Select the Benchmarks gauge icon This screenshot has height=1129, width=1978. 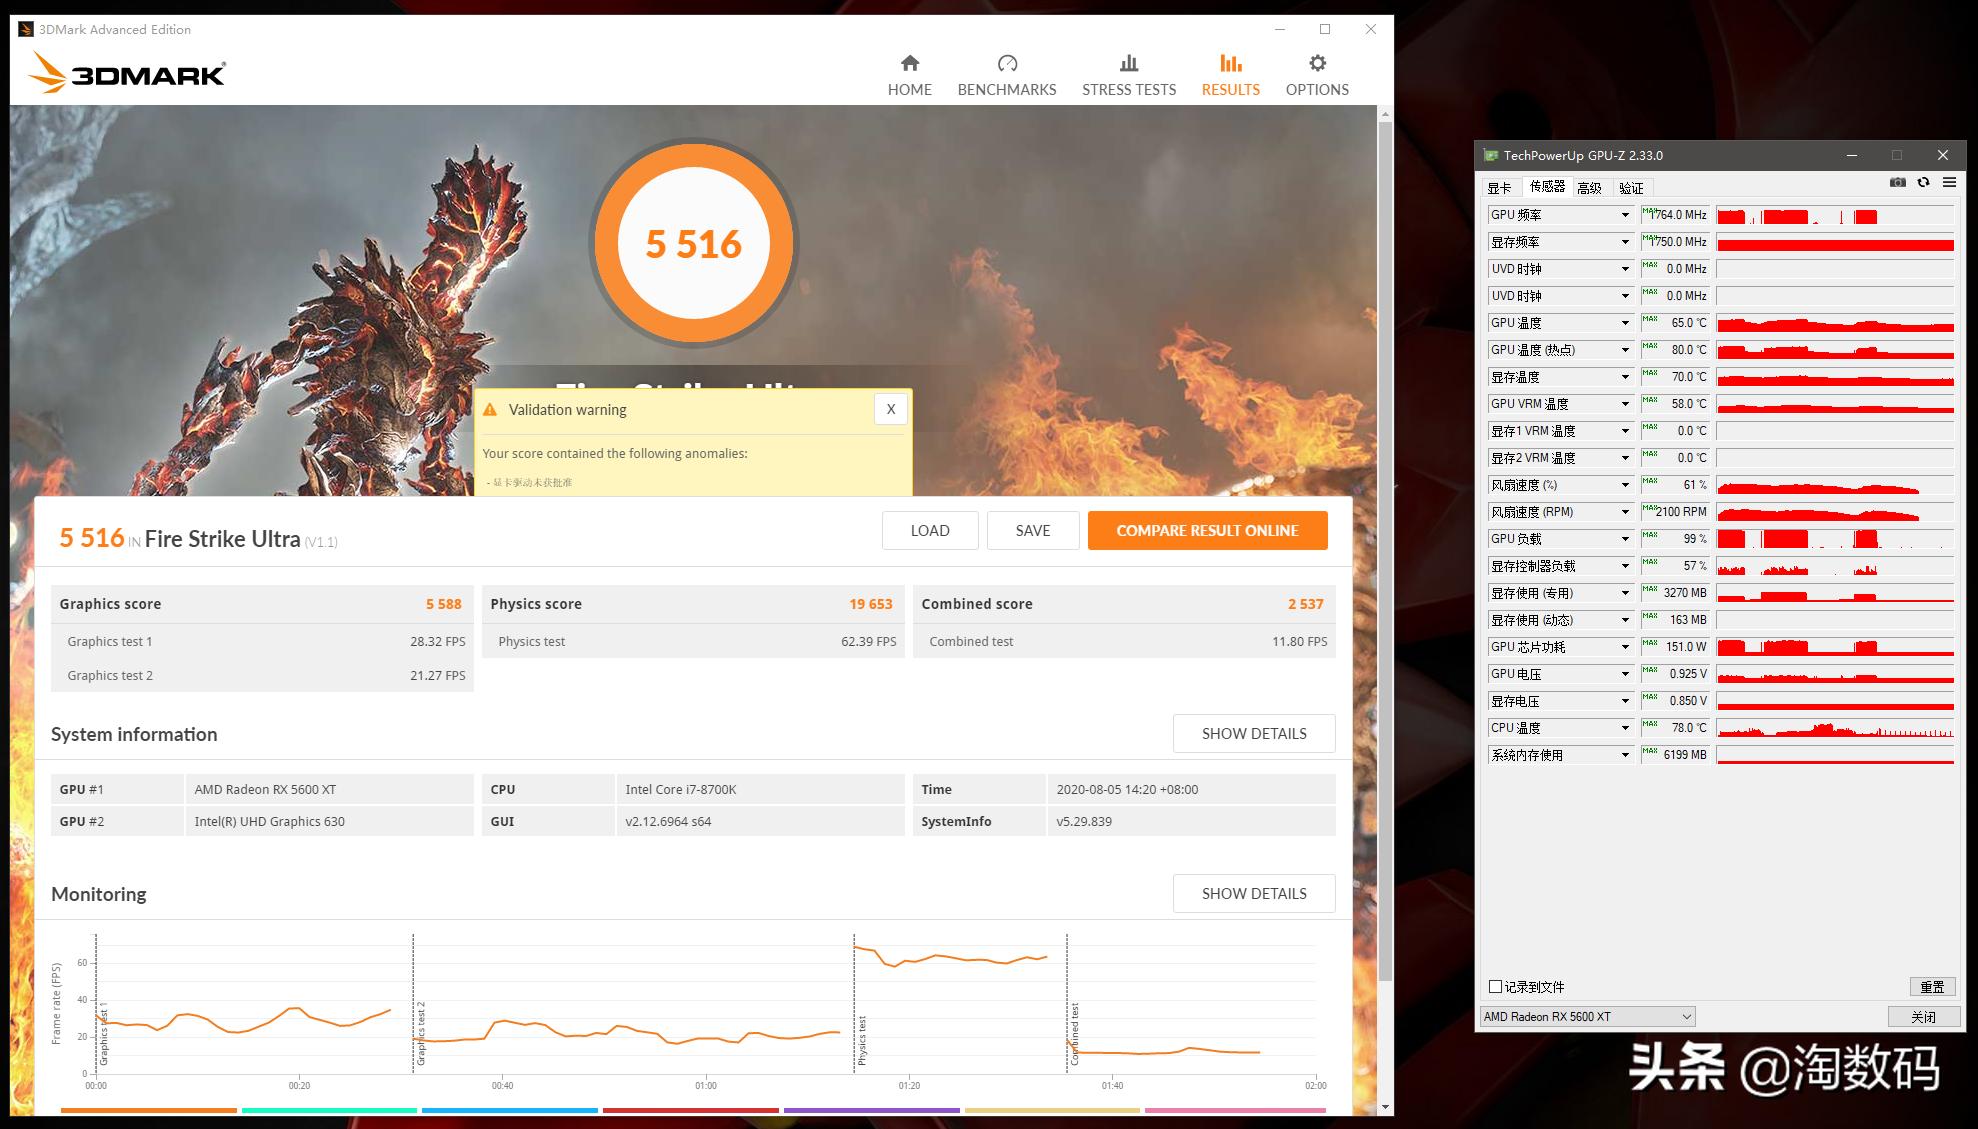pyautogui.click(x=1006, y=72)
